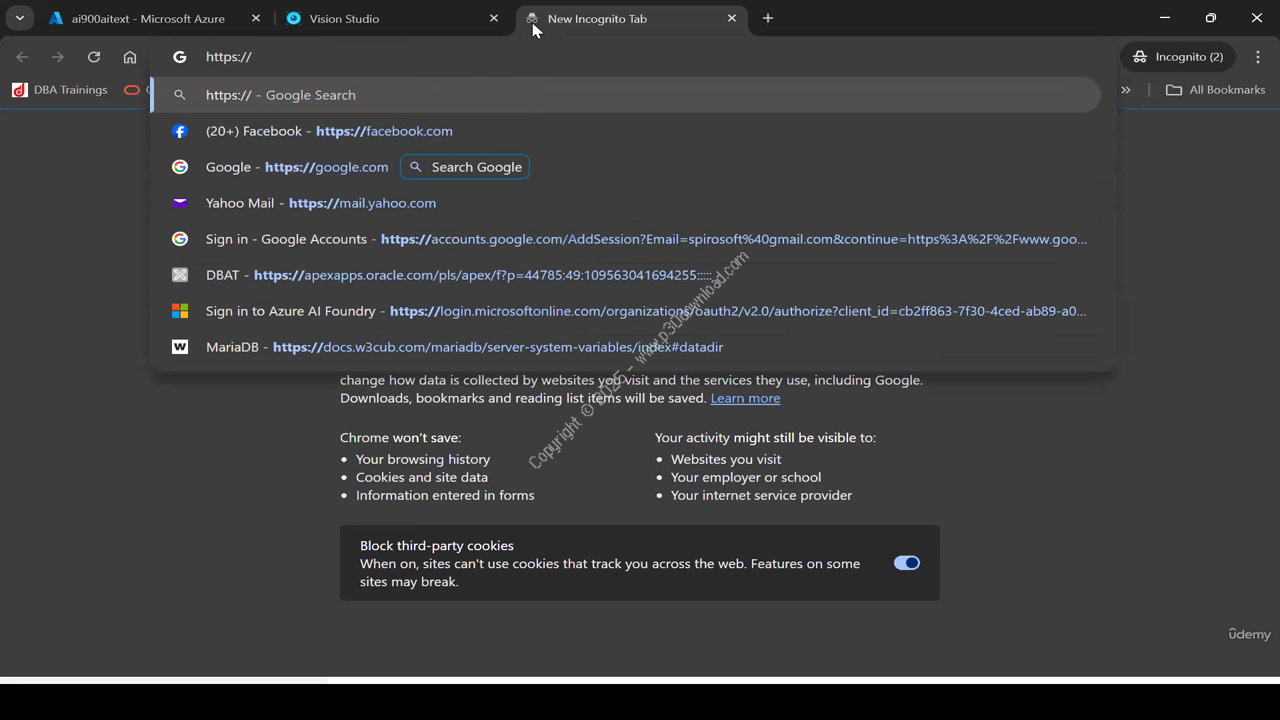Close the New Incognito Tab

tap(732, 18)
